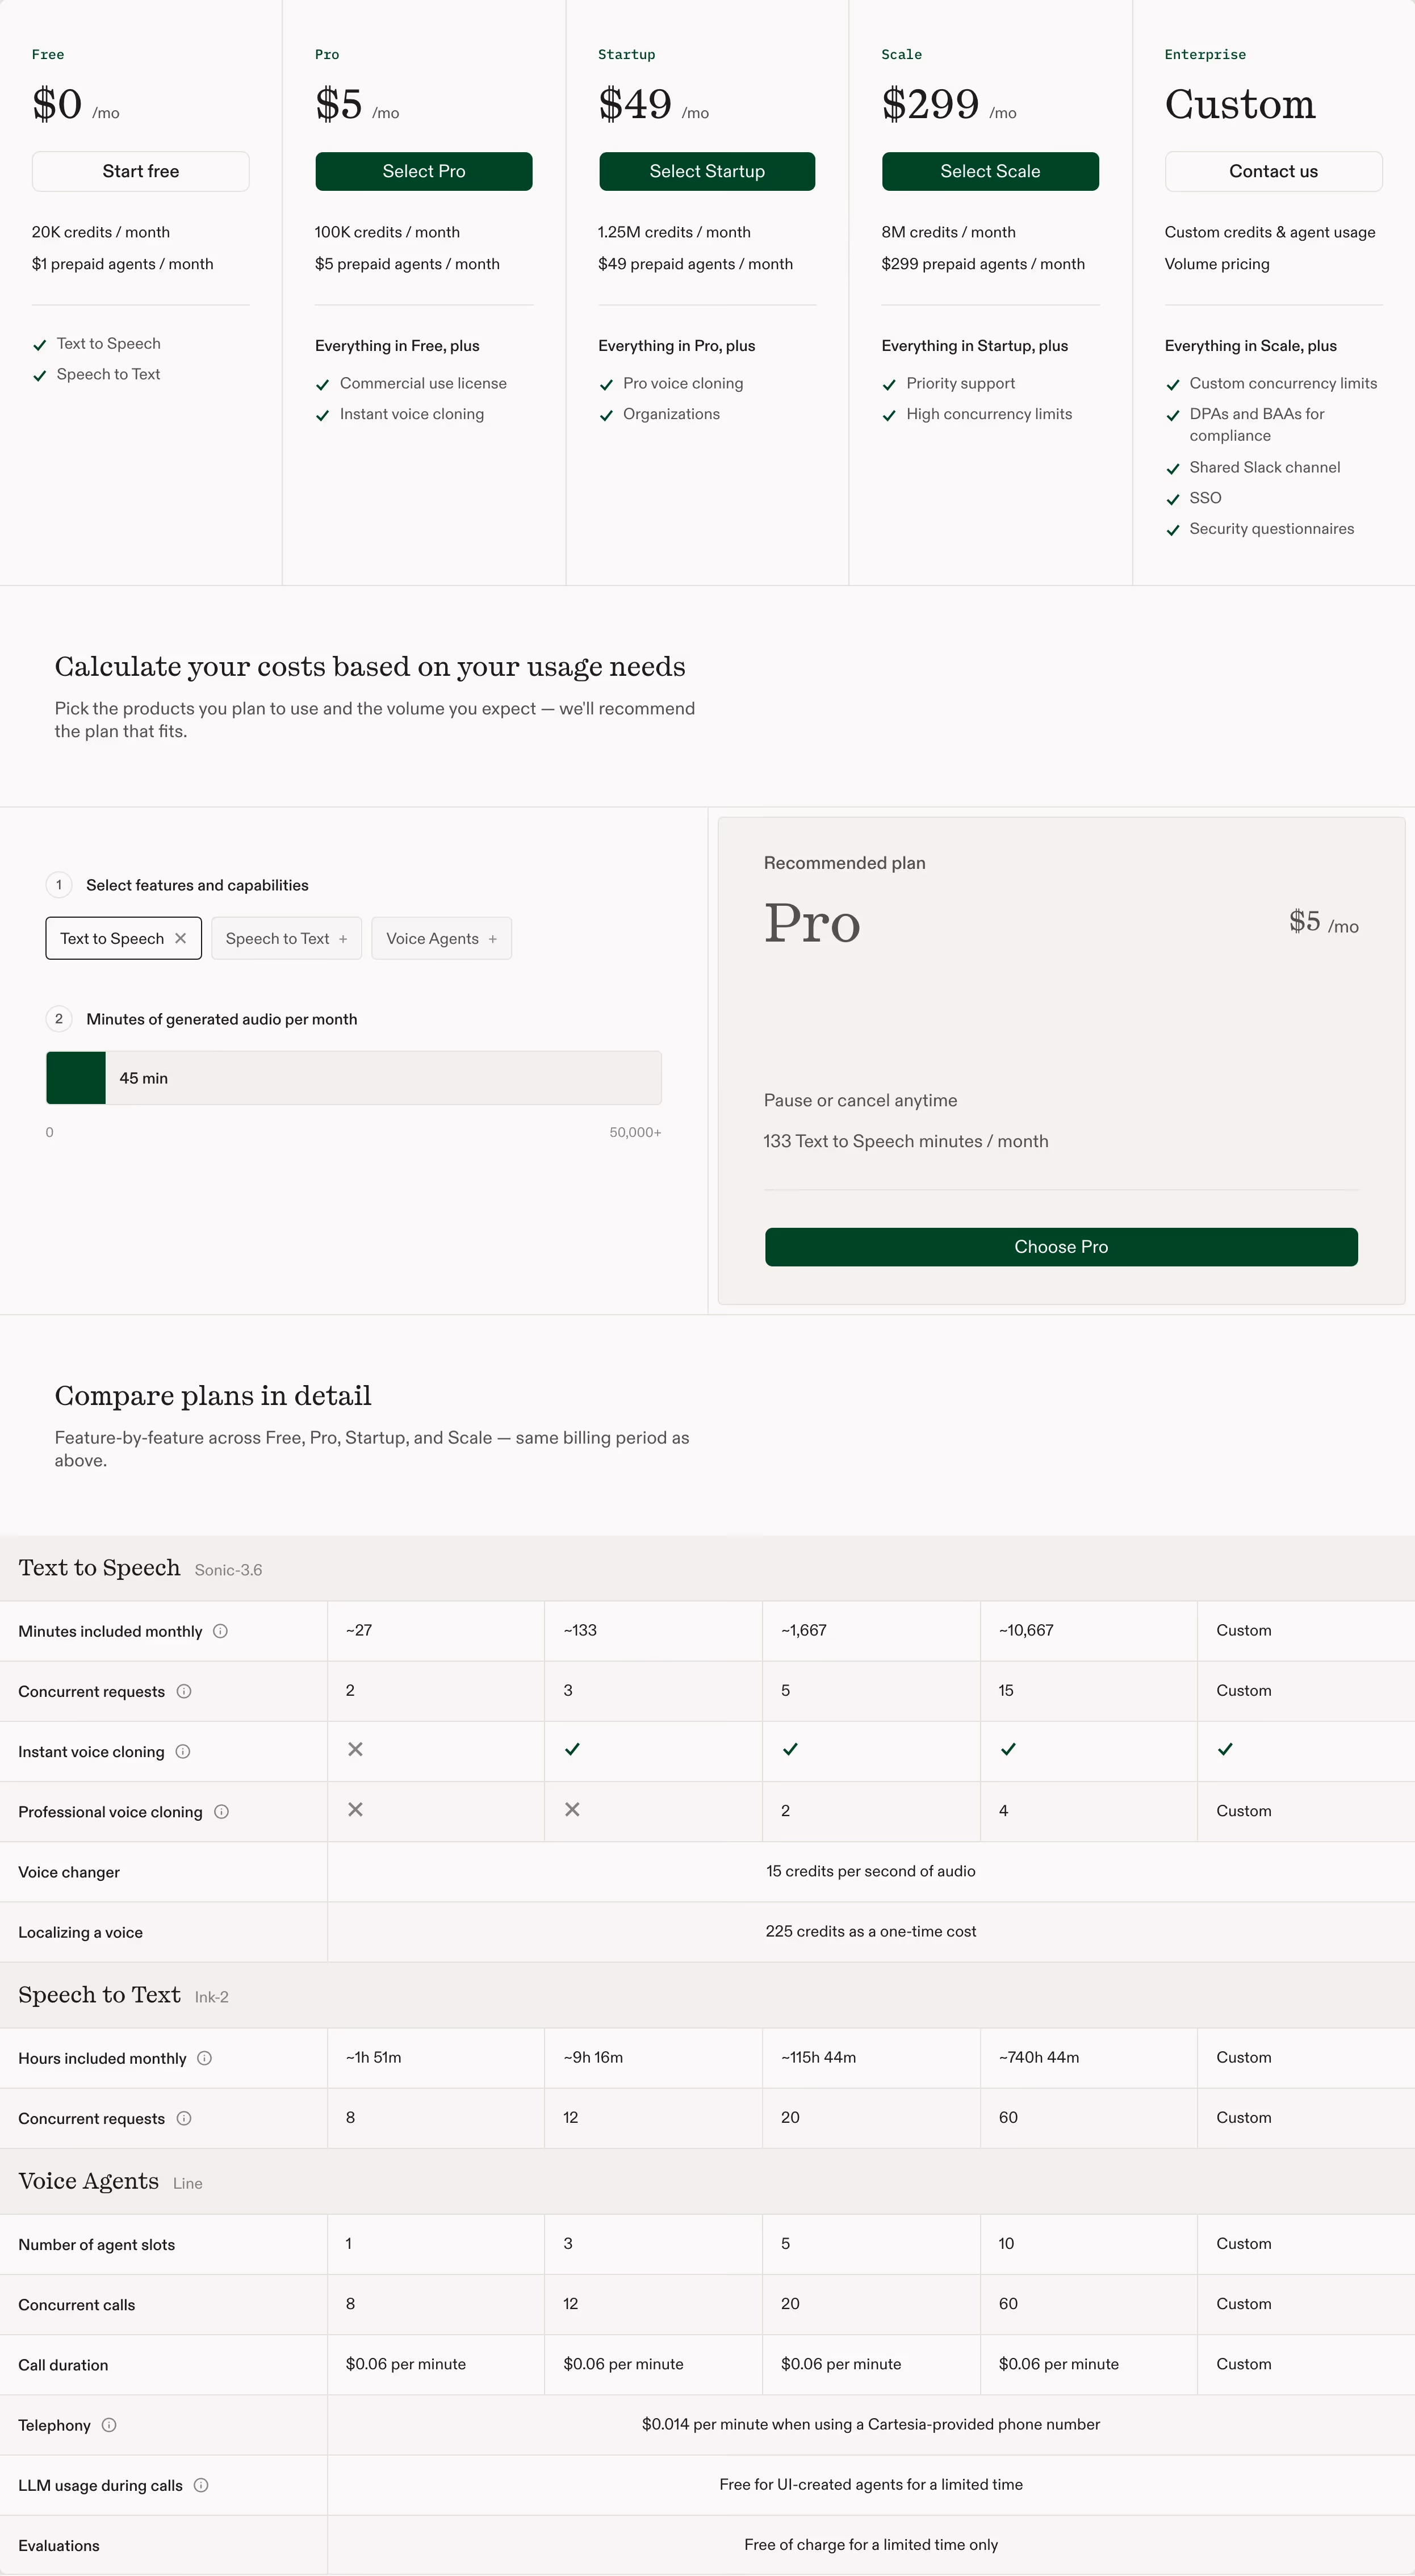
Task: Click the '$299 prepaid agents / month' text
Action: click(983, 264)
